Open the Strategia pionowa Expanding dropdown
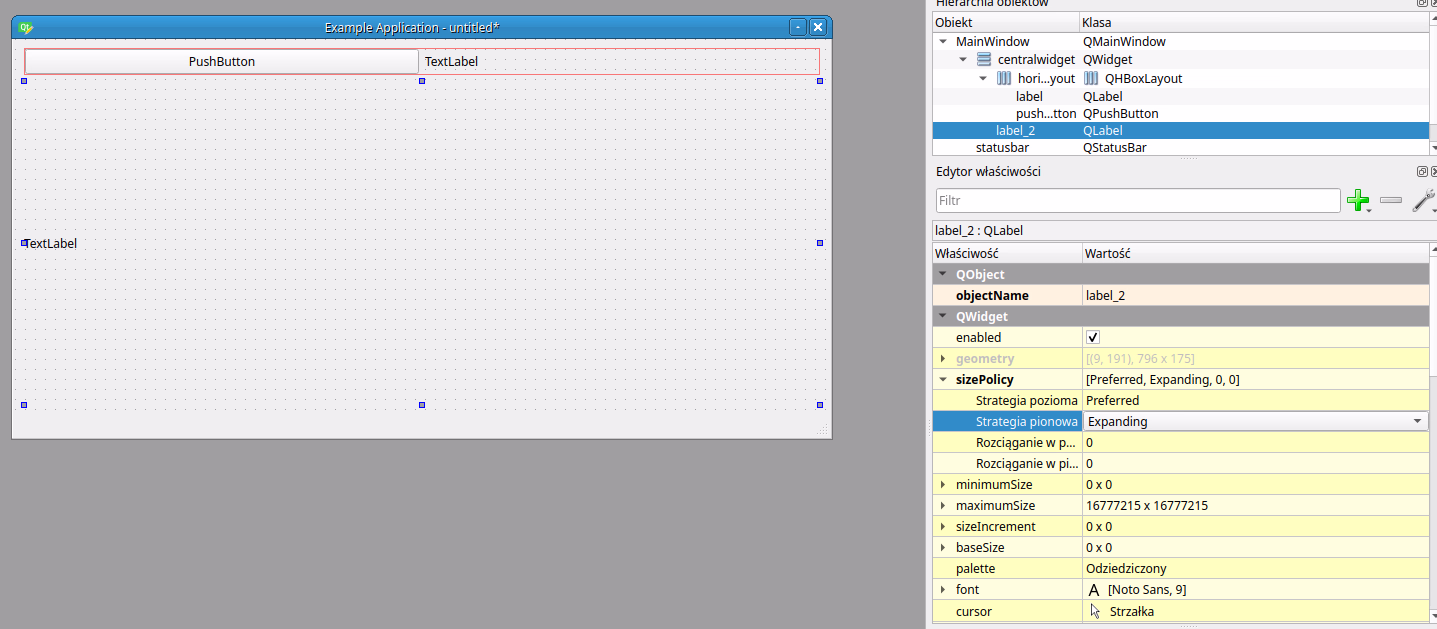This screenshot has width=1437, height=629. point(1417,422)
